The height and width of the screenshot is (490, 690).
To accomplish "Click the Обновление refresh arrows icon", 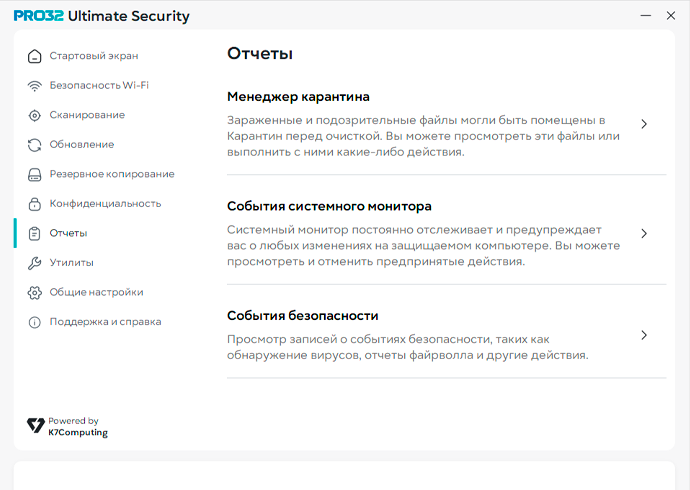I will 35,145.
